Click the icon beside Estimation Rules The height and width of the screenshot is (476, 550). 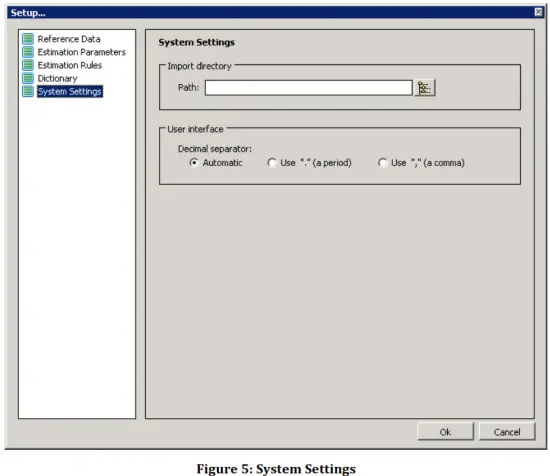[28, 65]
